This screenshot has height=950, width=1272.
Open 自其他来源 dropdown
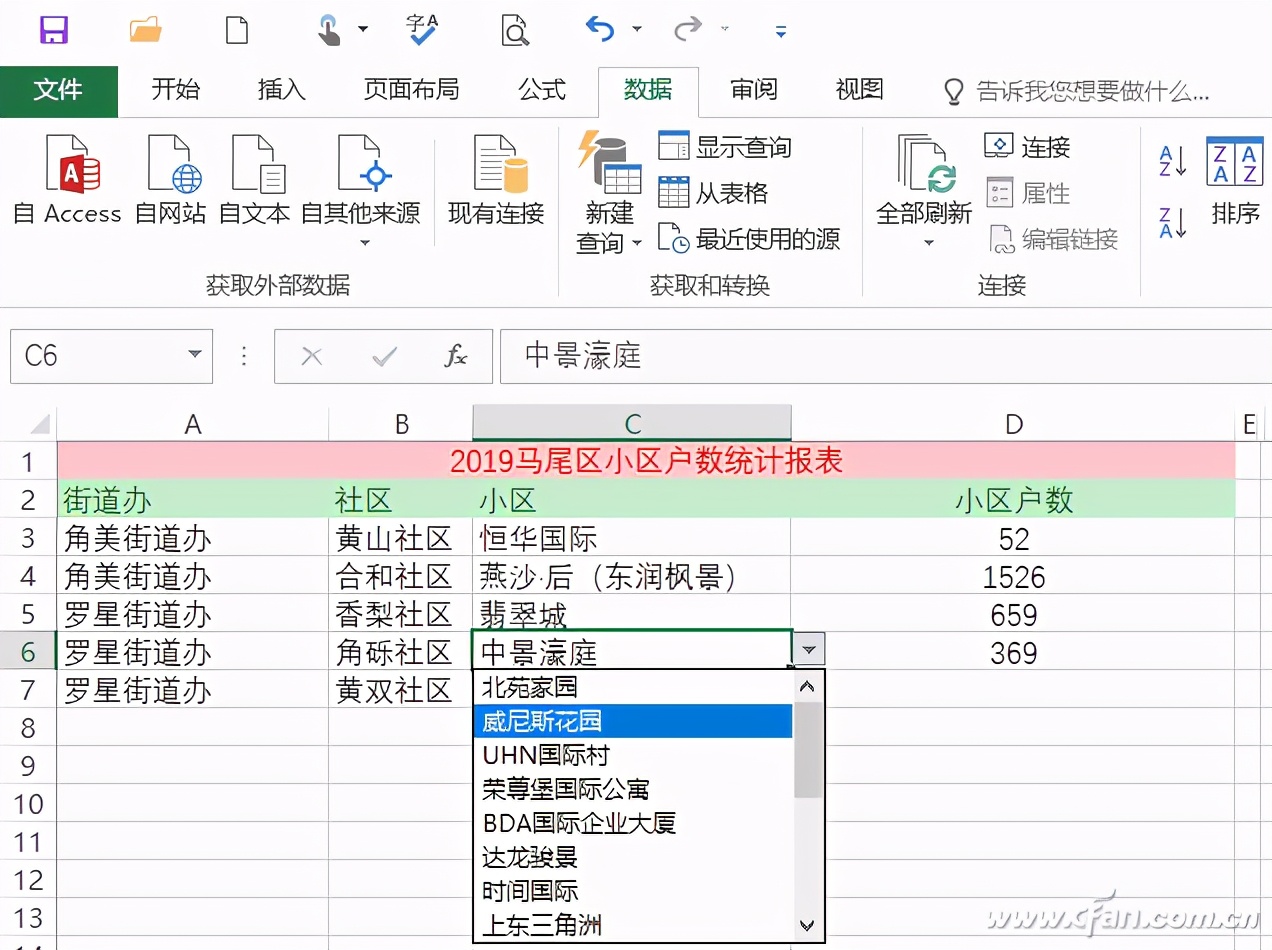pos(361,192)
